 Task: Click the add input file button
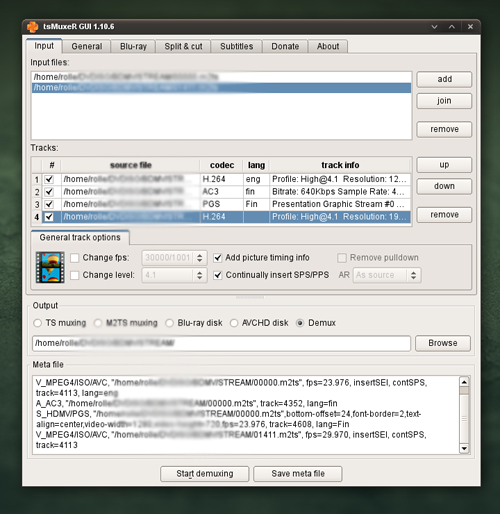[x=444, y=79]
